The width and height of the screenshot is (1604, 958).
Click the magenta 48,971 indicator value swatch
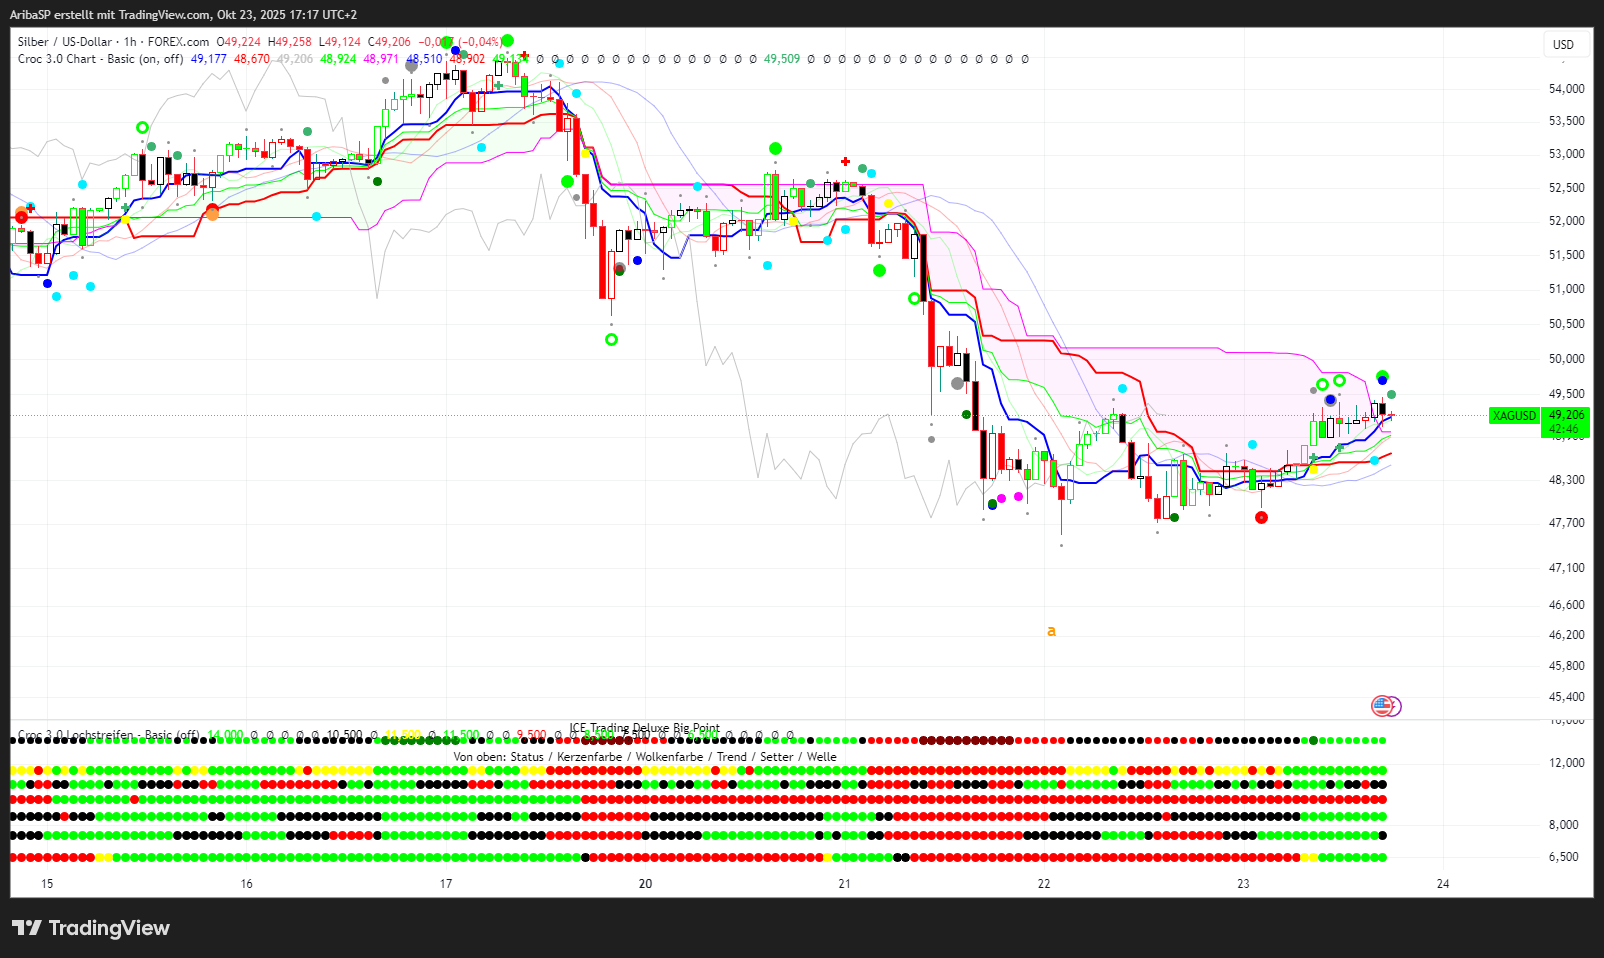tap(380, 59)
